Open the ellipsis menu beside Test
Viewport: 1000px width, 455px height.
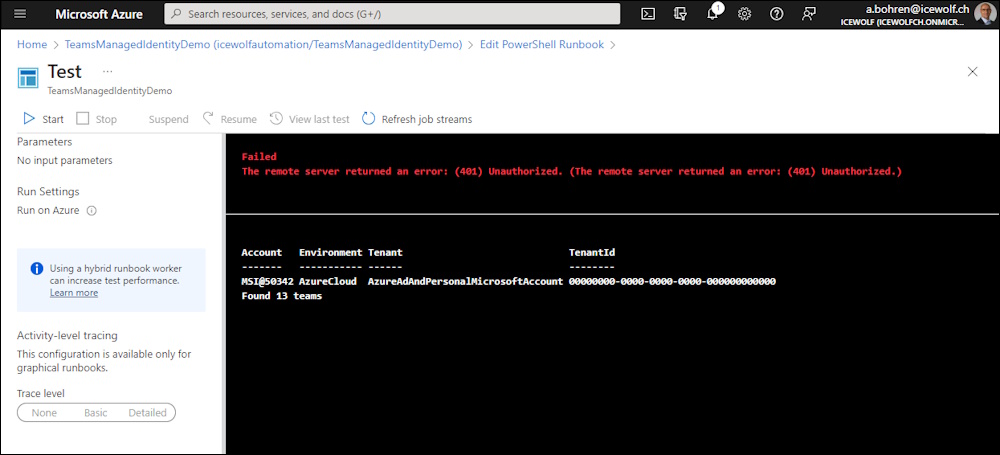tap(107, 71)
